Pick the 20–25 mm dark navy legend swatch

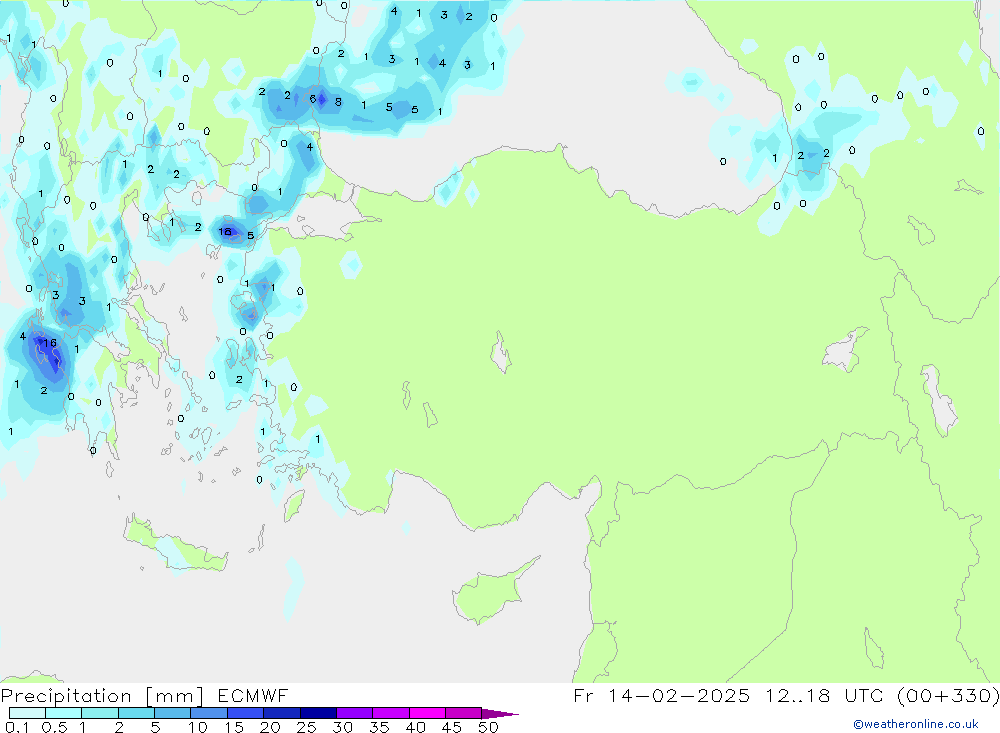(x=281, y=713)
